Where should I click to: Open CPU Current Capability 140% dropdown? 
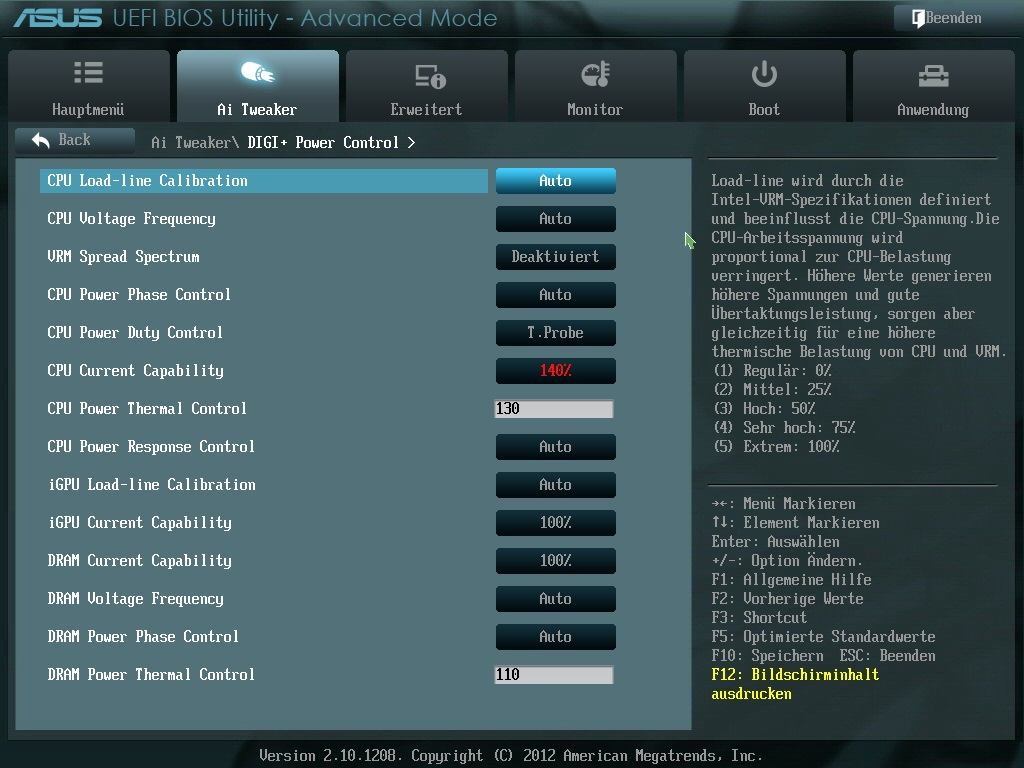coord(555,370)
